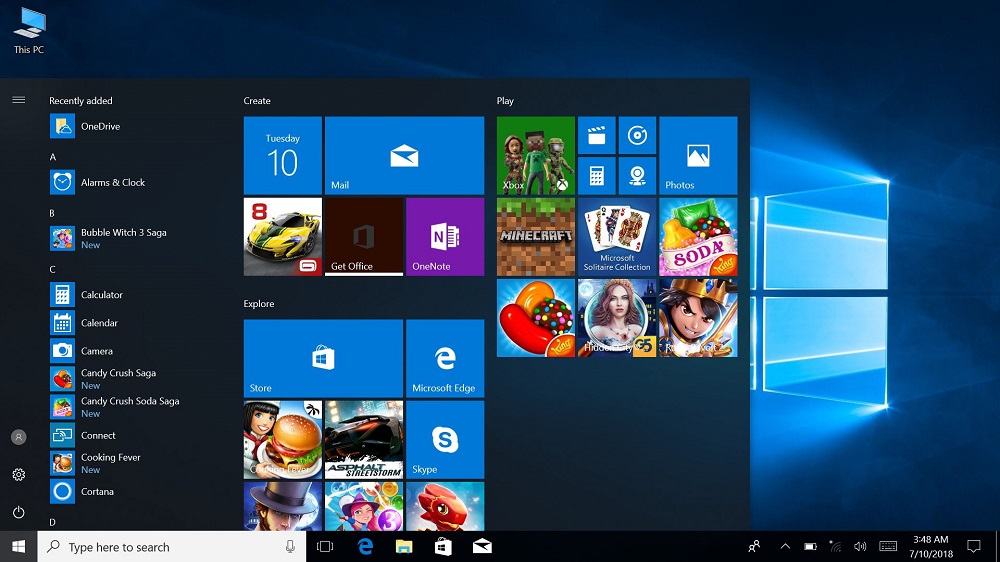
Task: Click the Explore group header
Action: point(259,304)
